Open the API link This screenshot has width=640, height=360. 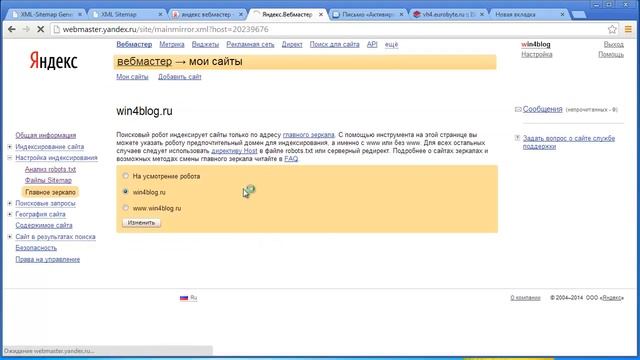(372, 44)
